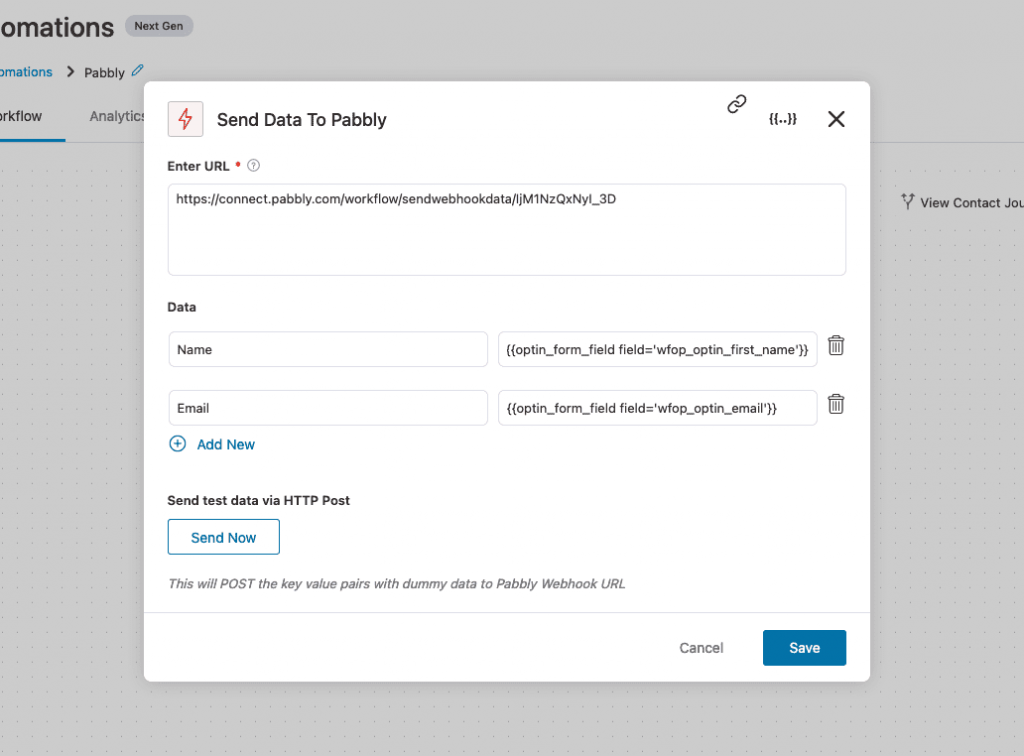
Task: Switch to the Analytics tab
Action: coord(118,116)
